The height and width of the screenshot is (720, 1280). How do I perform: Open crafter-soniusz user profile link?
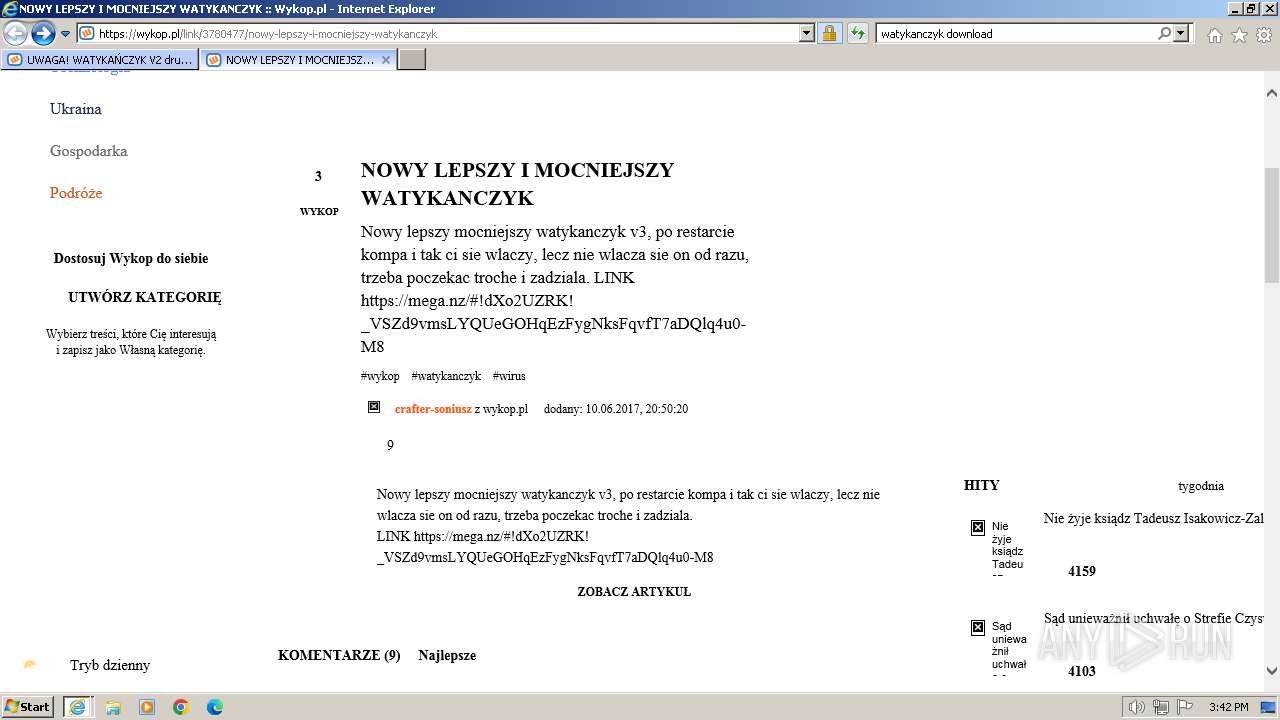click(433, 409)
